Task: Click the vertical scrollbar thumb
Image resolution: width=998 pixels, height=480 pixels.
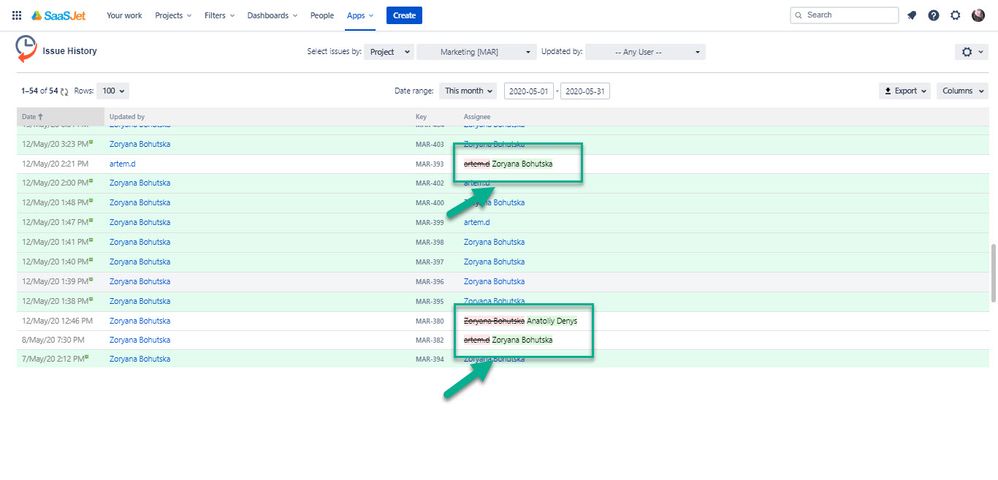Action: click(x=993, y=273)
